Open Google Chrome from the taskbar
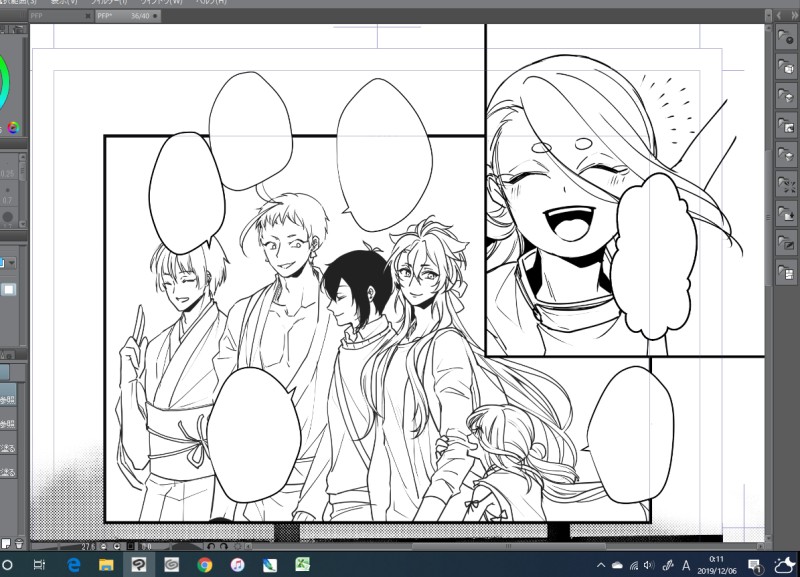Image resolution: width=800 pixels, height=577 pixels. (205, 564)
